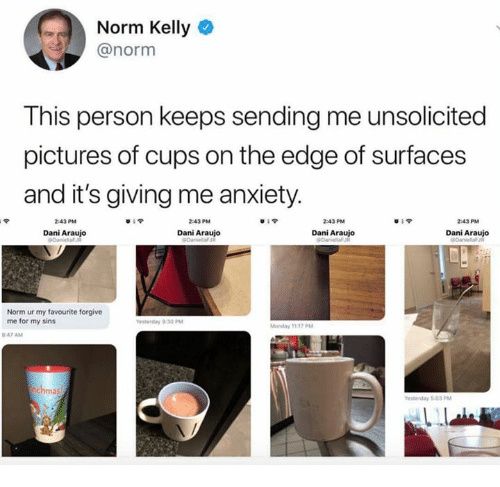Viewport: 500px width, 487px height.
Task: Click third Dani Araujo conversation header
Action: (x=333, y=233)
